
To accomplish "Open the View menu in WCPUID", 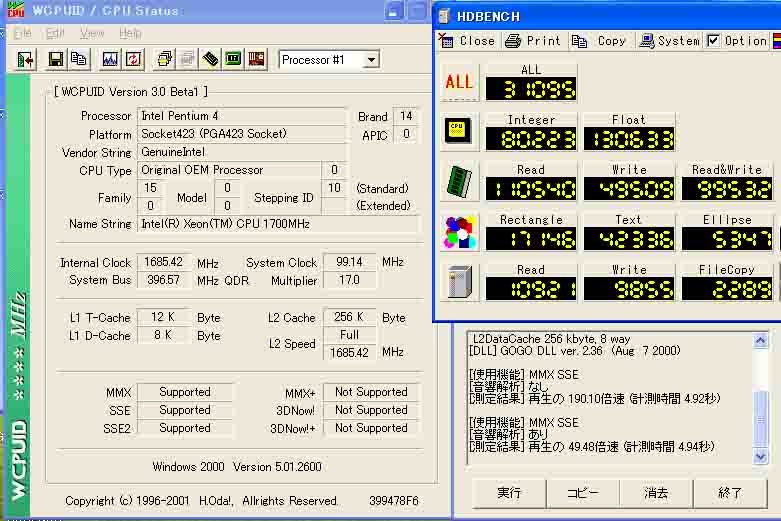I will pos(92,33).
